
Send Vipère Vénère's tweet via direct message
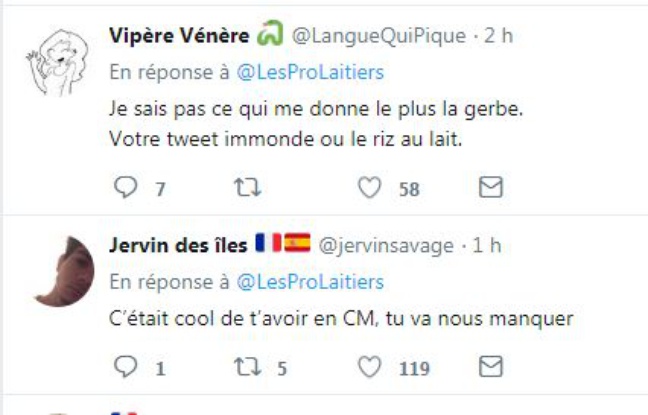point(491,188)
